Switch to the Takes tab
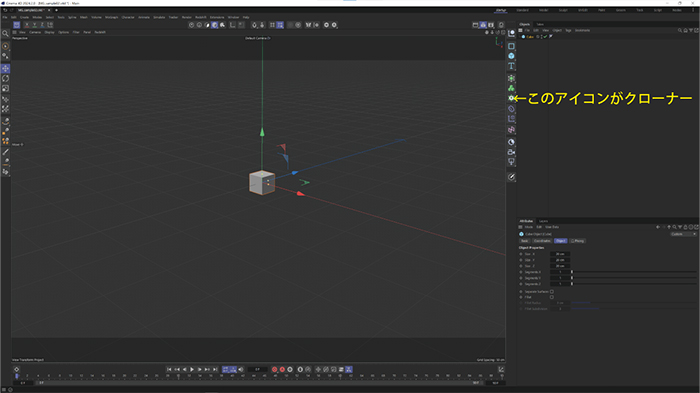 (x=540, y=25)
